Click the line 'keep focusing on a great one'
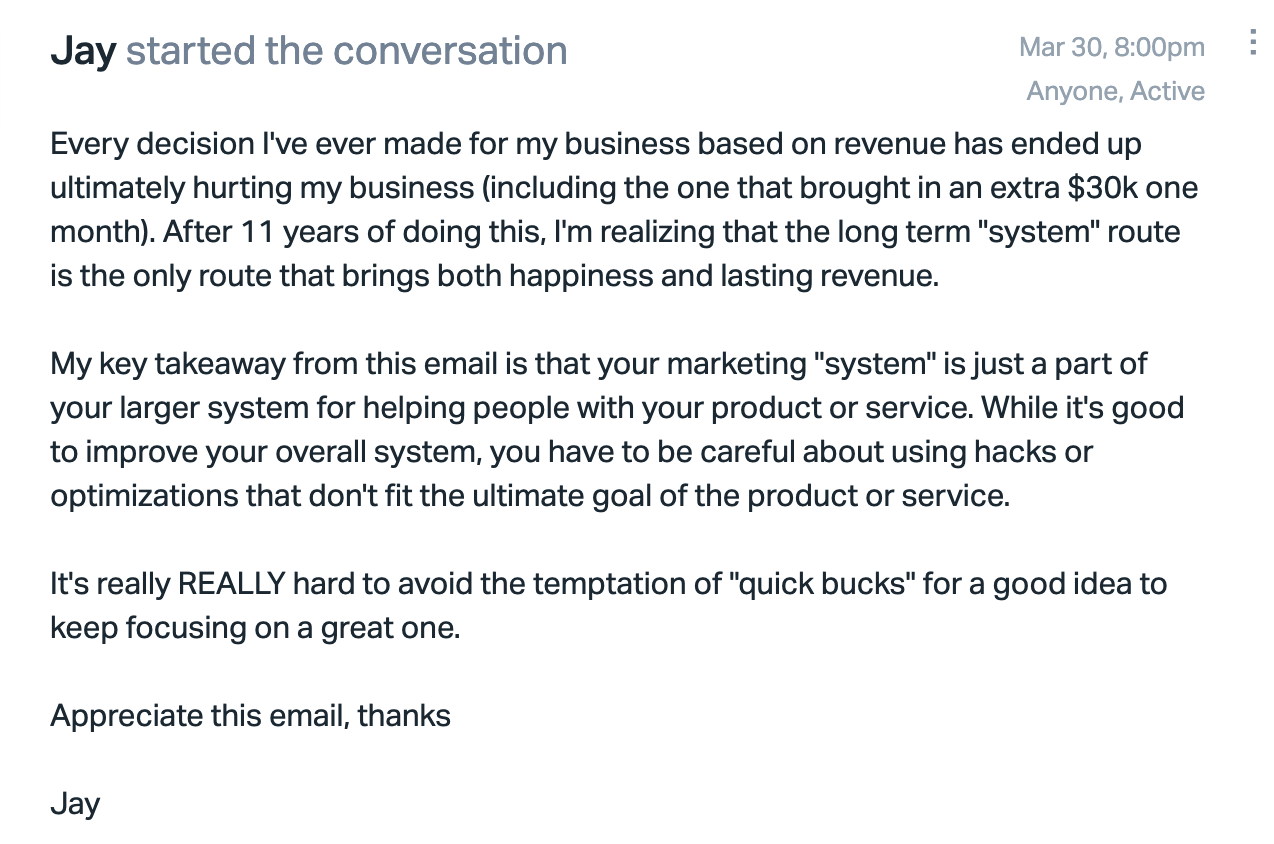The width and height of the screenshot is (1274, 844). [x=255, y=628]
